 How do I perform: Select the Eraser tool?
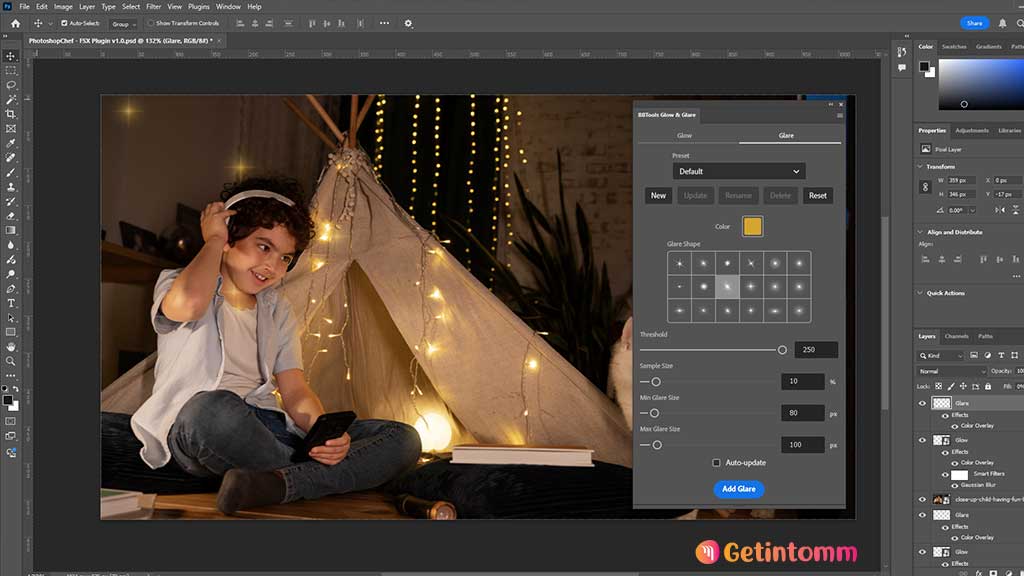coord(10,216)
